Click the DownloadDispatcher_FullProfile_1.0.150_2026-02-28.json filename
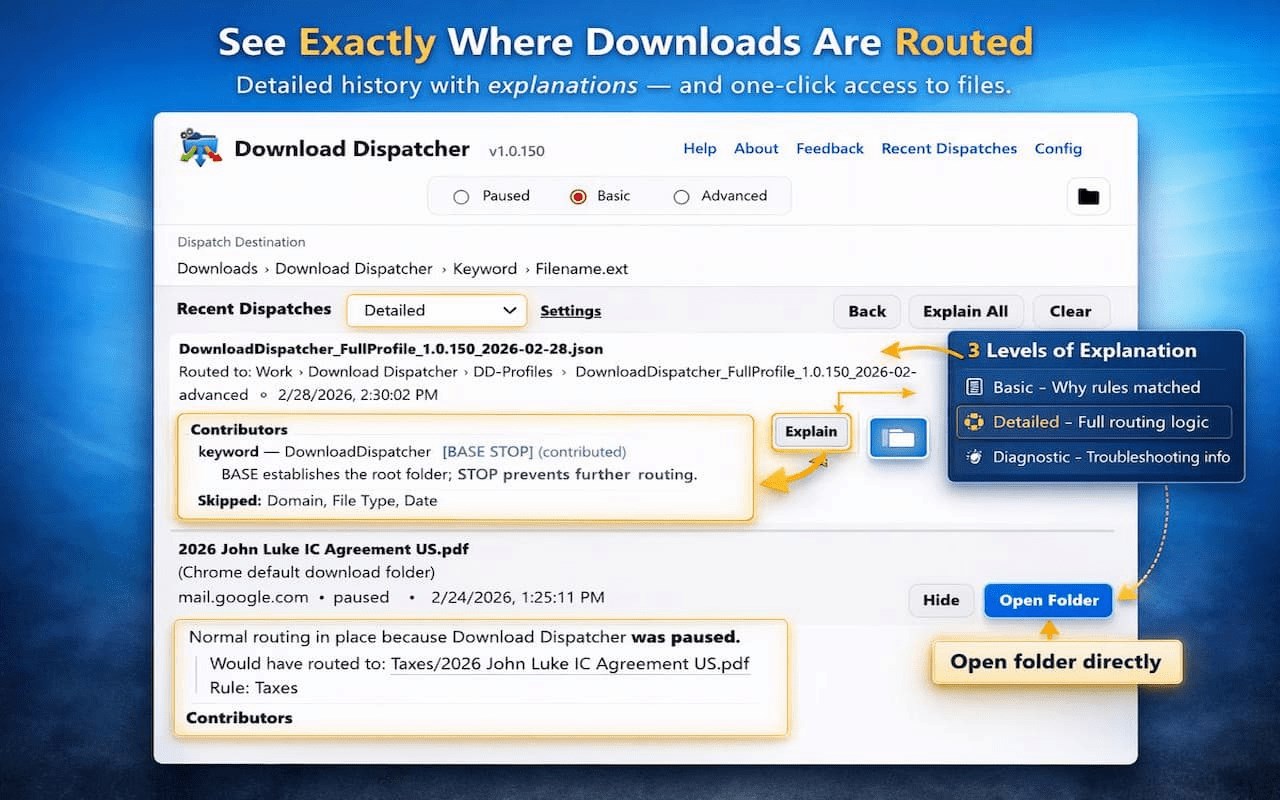The image size is (1280, 800). [x=391, y=349]
